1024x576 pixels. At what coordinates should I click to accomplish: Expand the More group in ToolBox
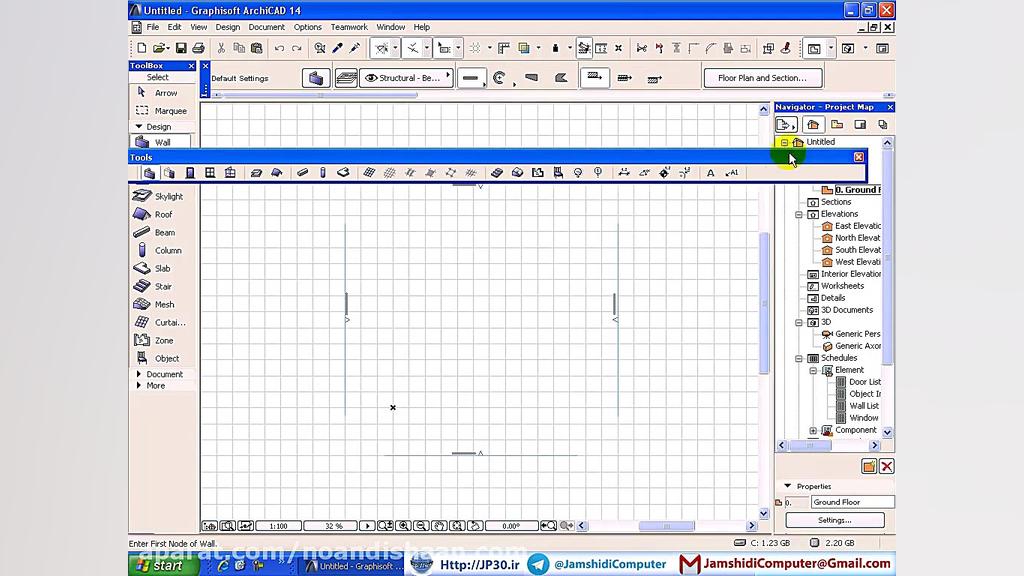(138, 386)
